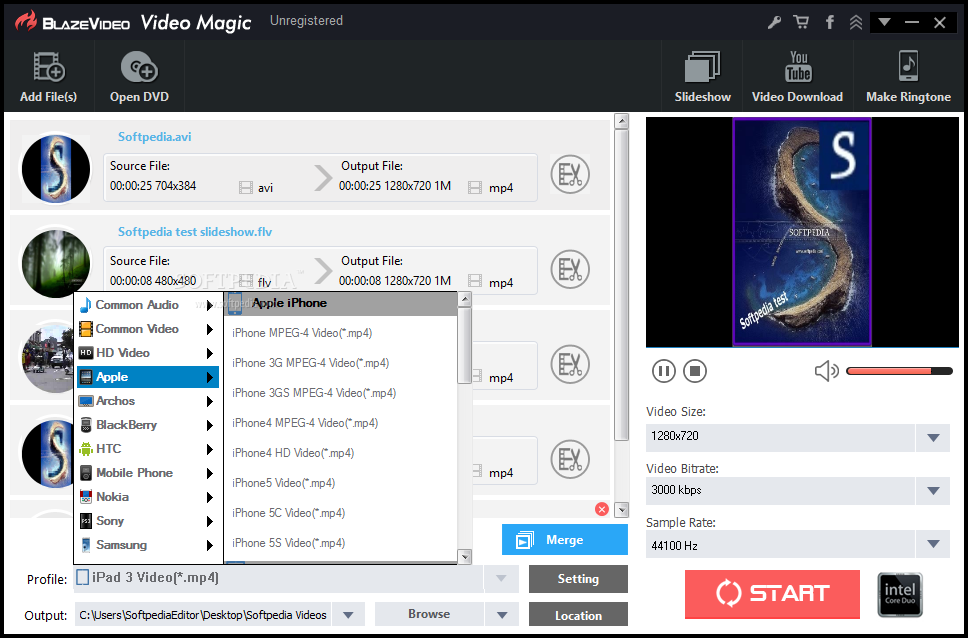Open the Common Video category
The height and width of the screenshot is (638, 968).
point(147,329)
